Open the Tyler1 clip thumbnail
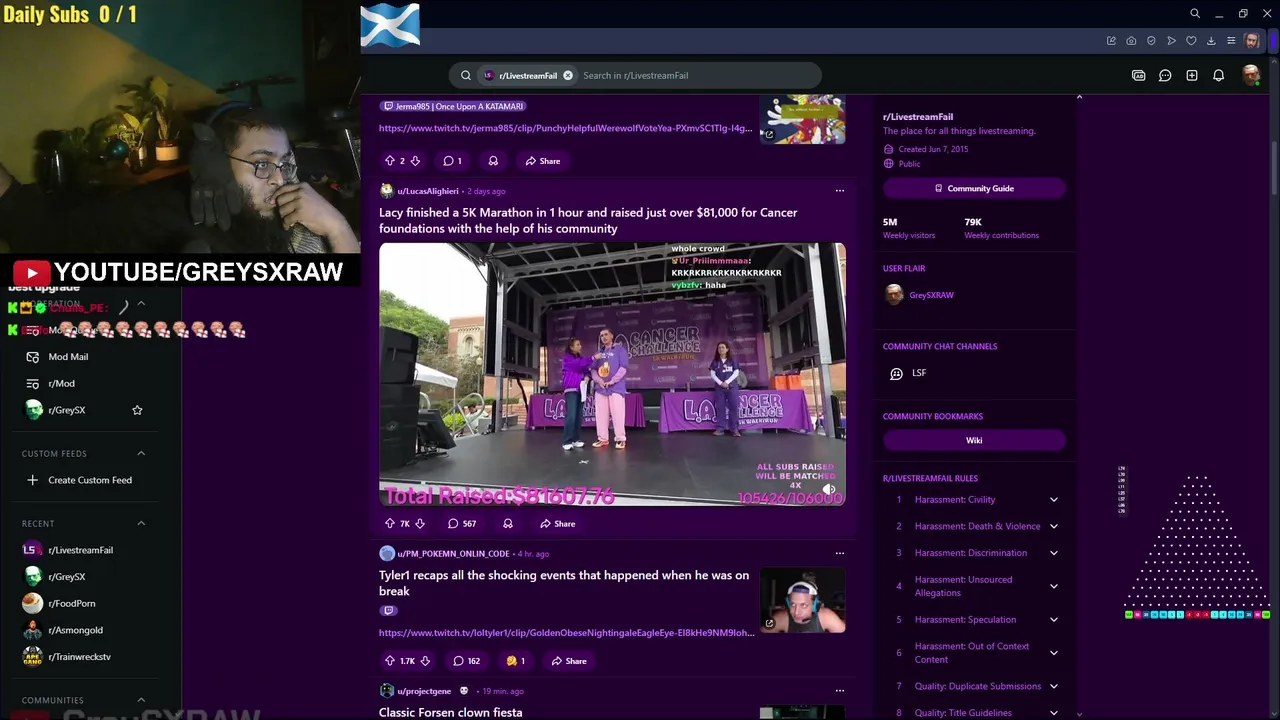 pyautogui.click(x=802, y=601)
